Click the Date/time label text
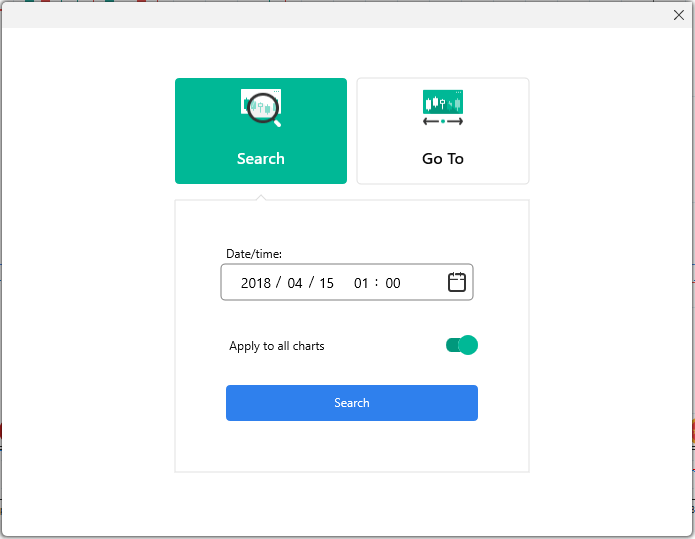 254,254
